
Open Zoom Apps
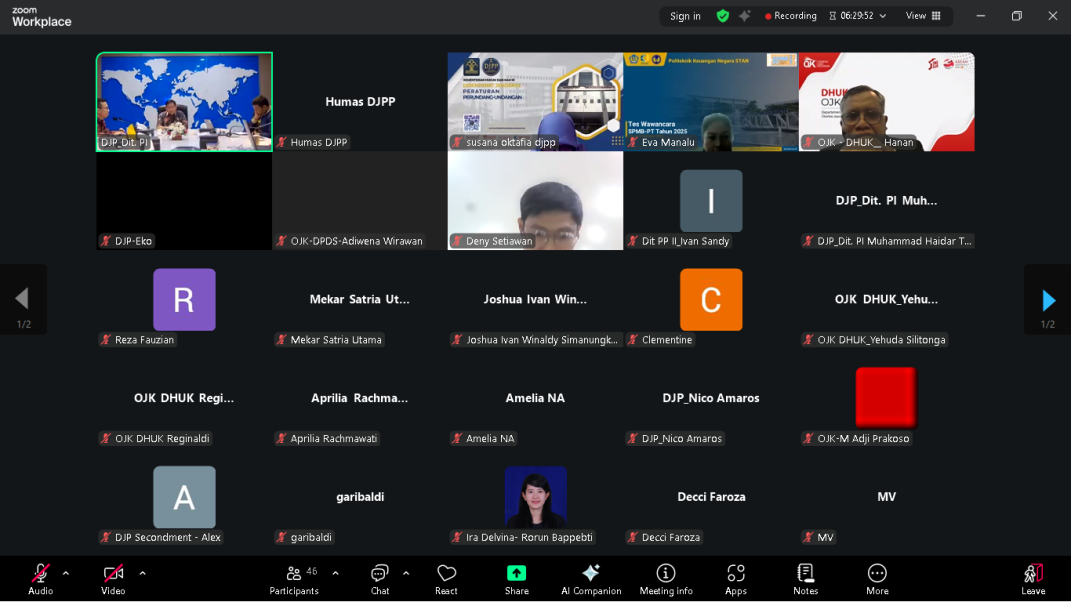coord(735,578)
